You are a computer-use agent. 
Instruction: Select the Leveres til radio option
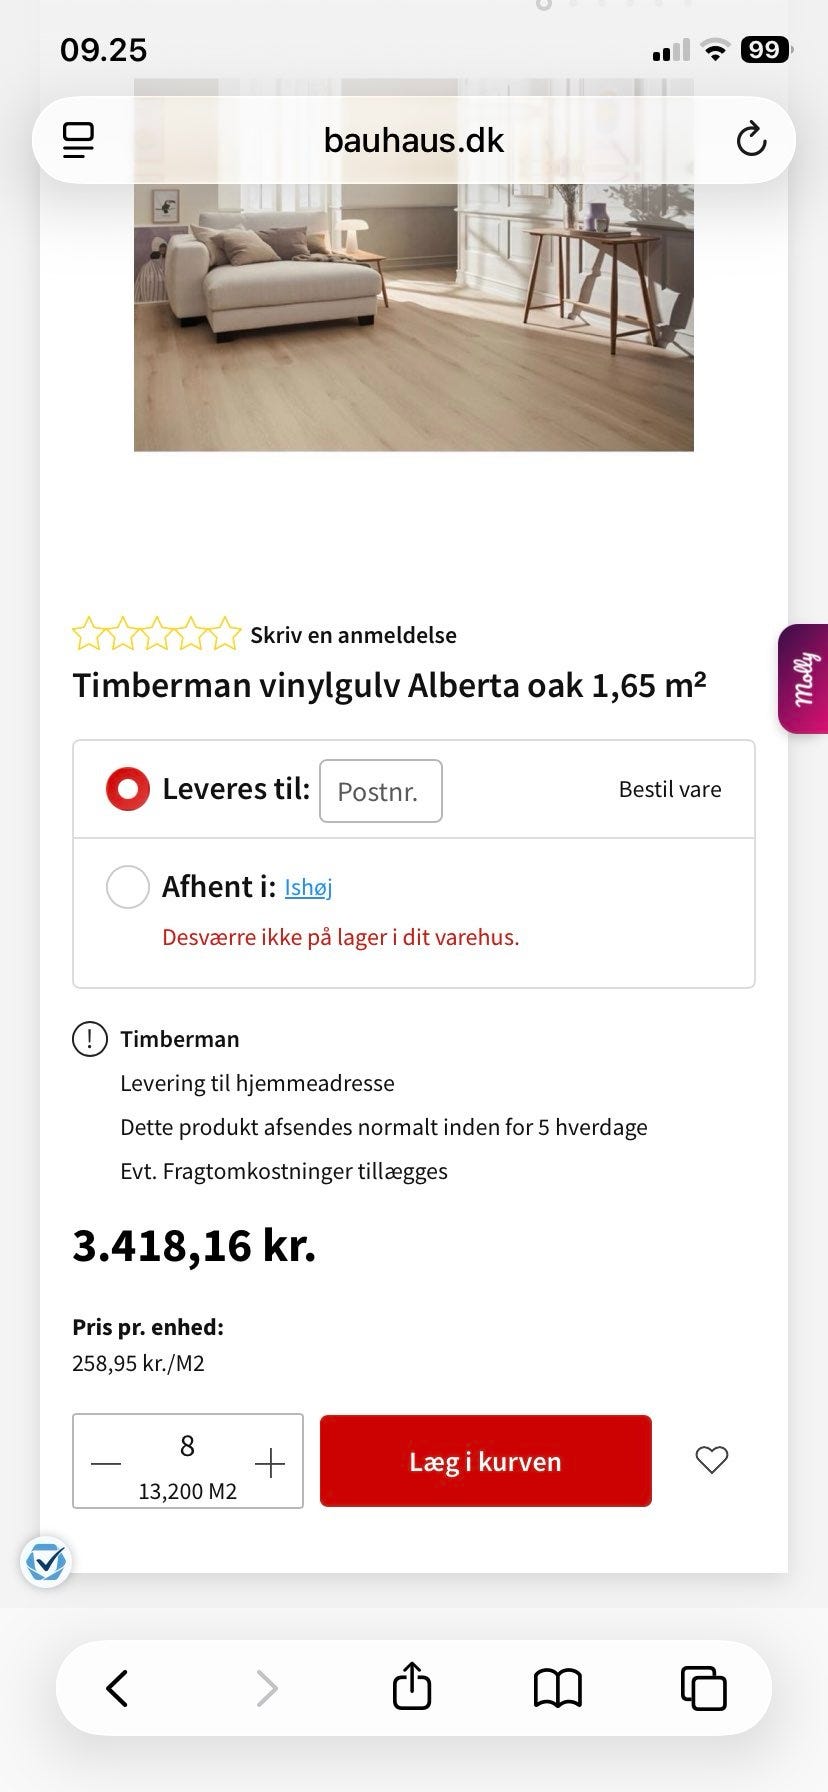(x=128, y=789)
